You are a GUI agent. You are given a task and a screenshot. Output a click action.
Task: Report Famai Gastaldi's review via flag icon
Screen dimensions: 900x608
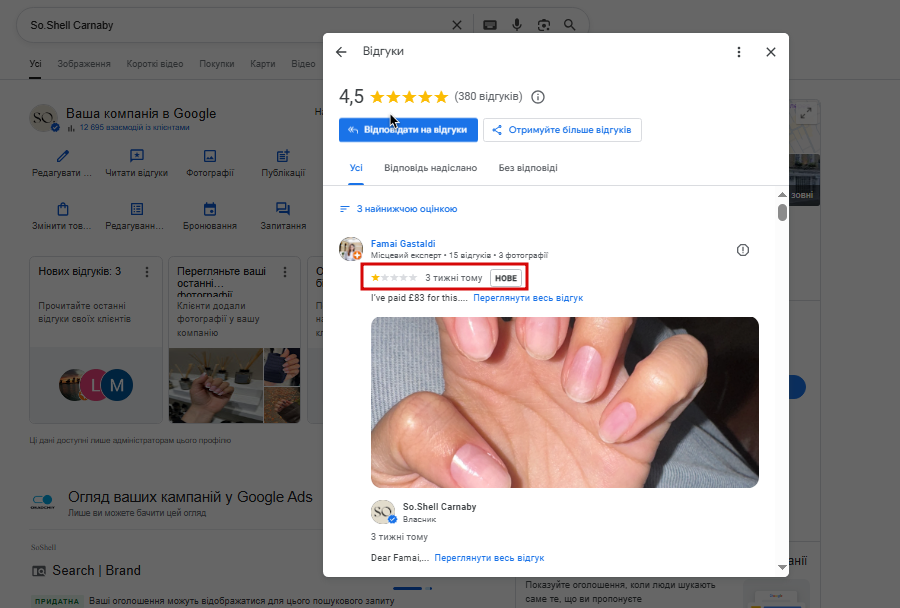[x=743, y=250]
